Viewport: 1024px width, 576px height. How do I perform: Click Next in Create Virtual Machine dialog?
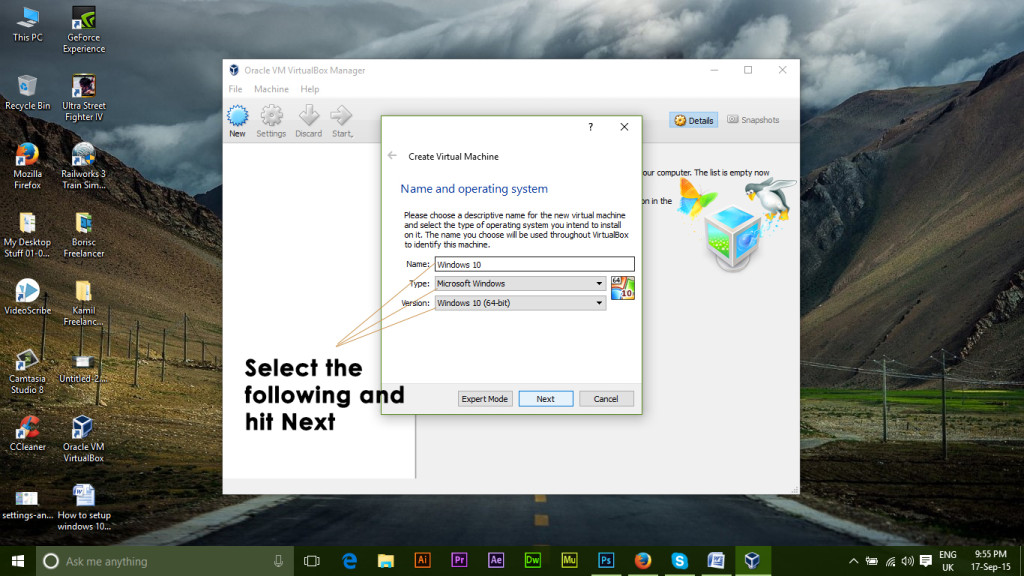(546, 399)
